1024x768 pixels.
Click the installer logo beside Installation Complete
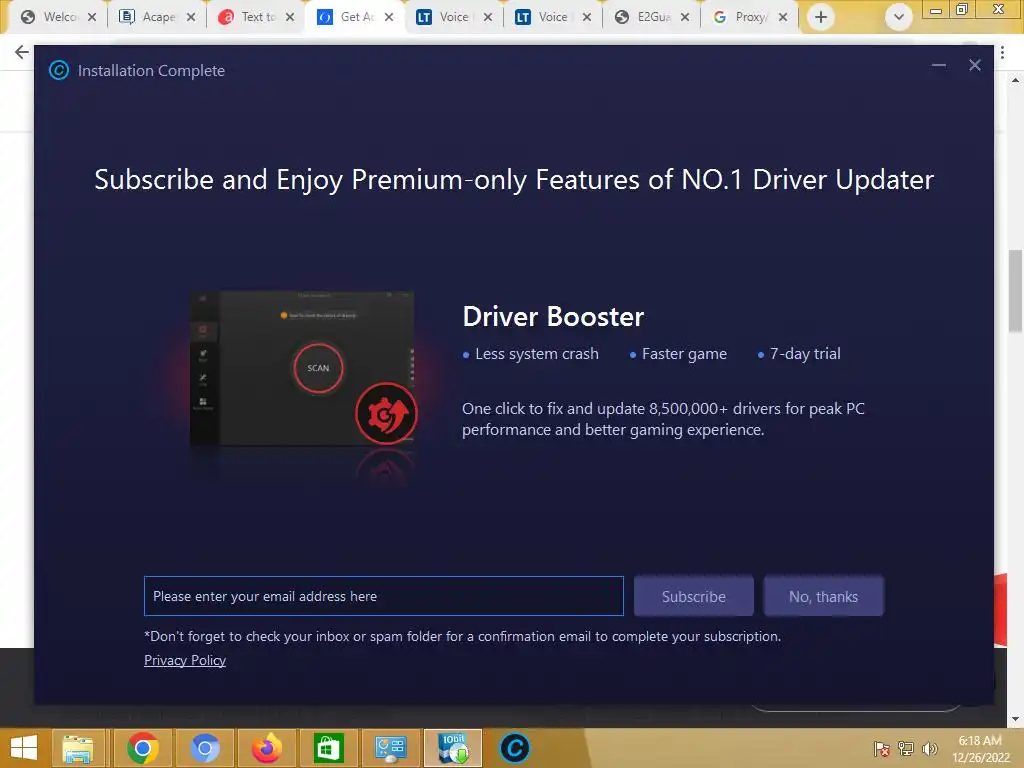(59, 70)
